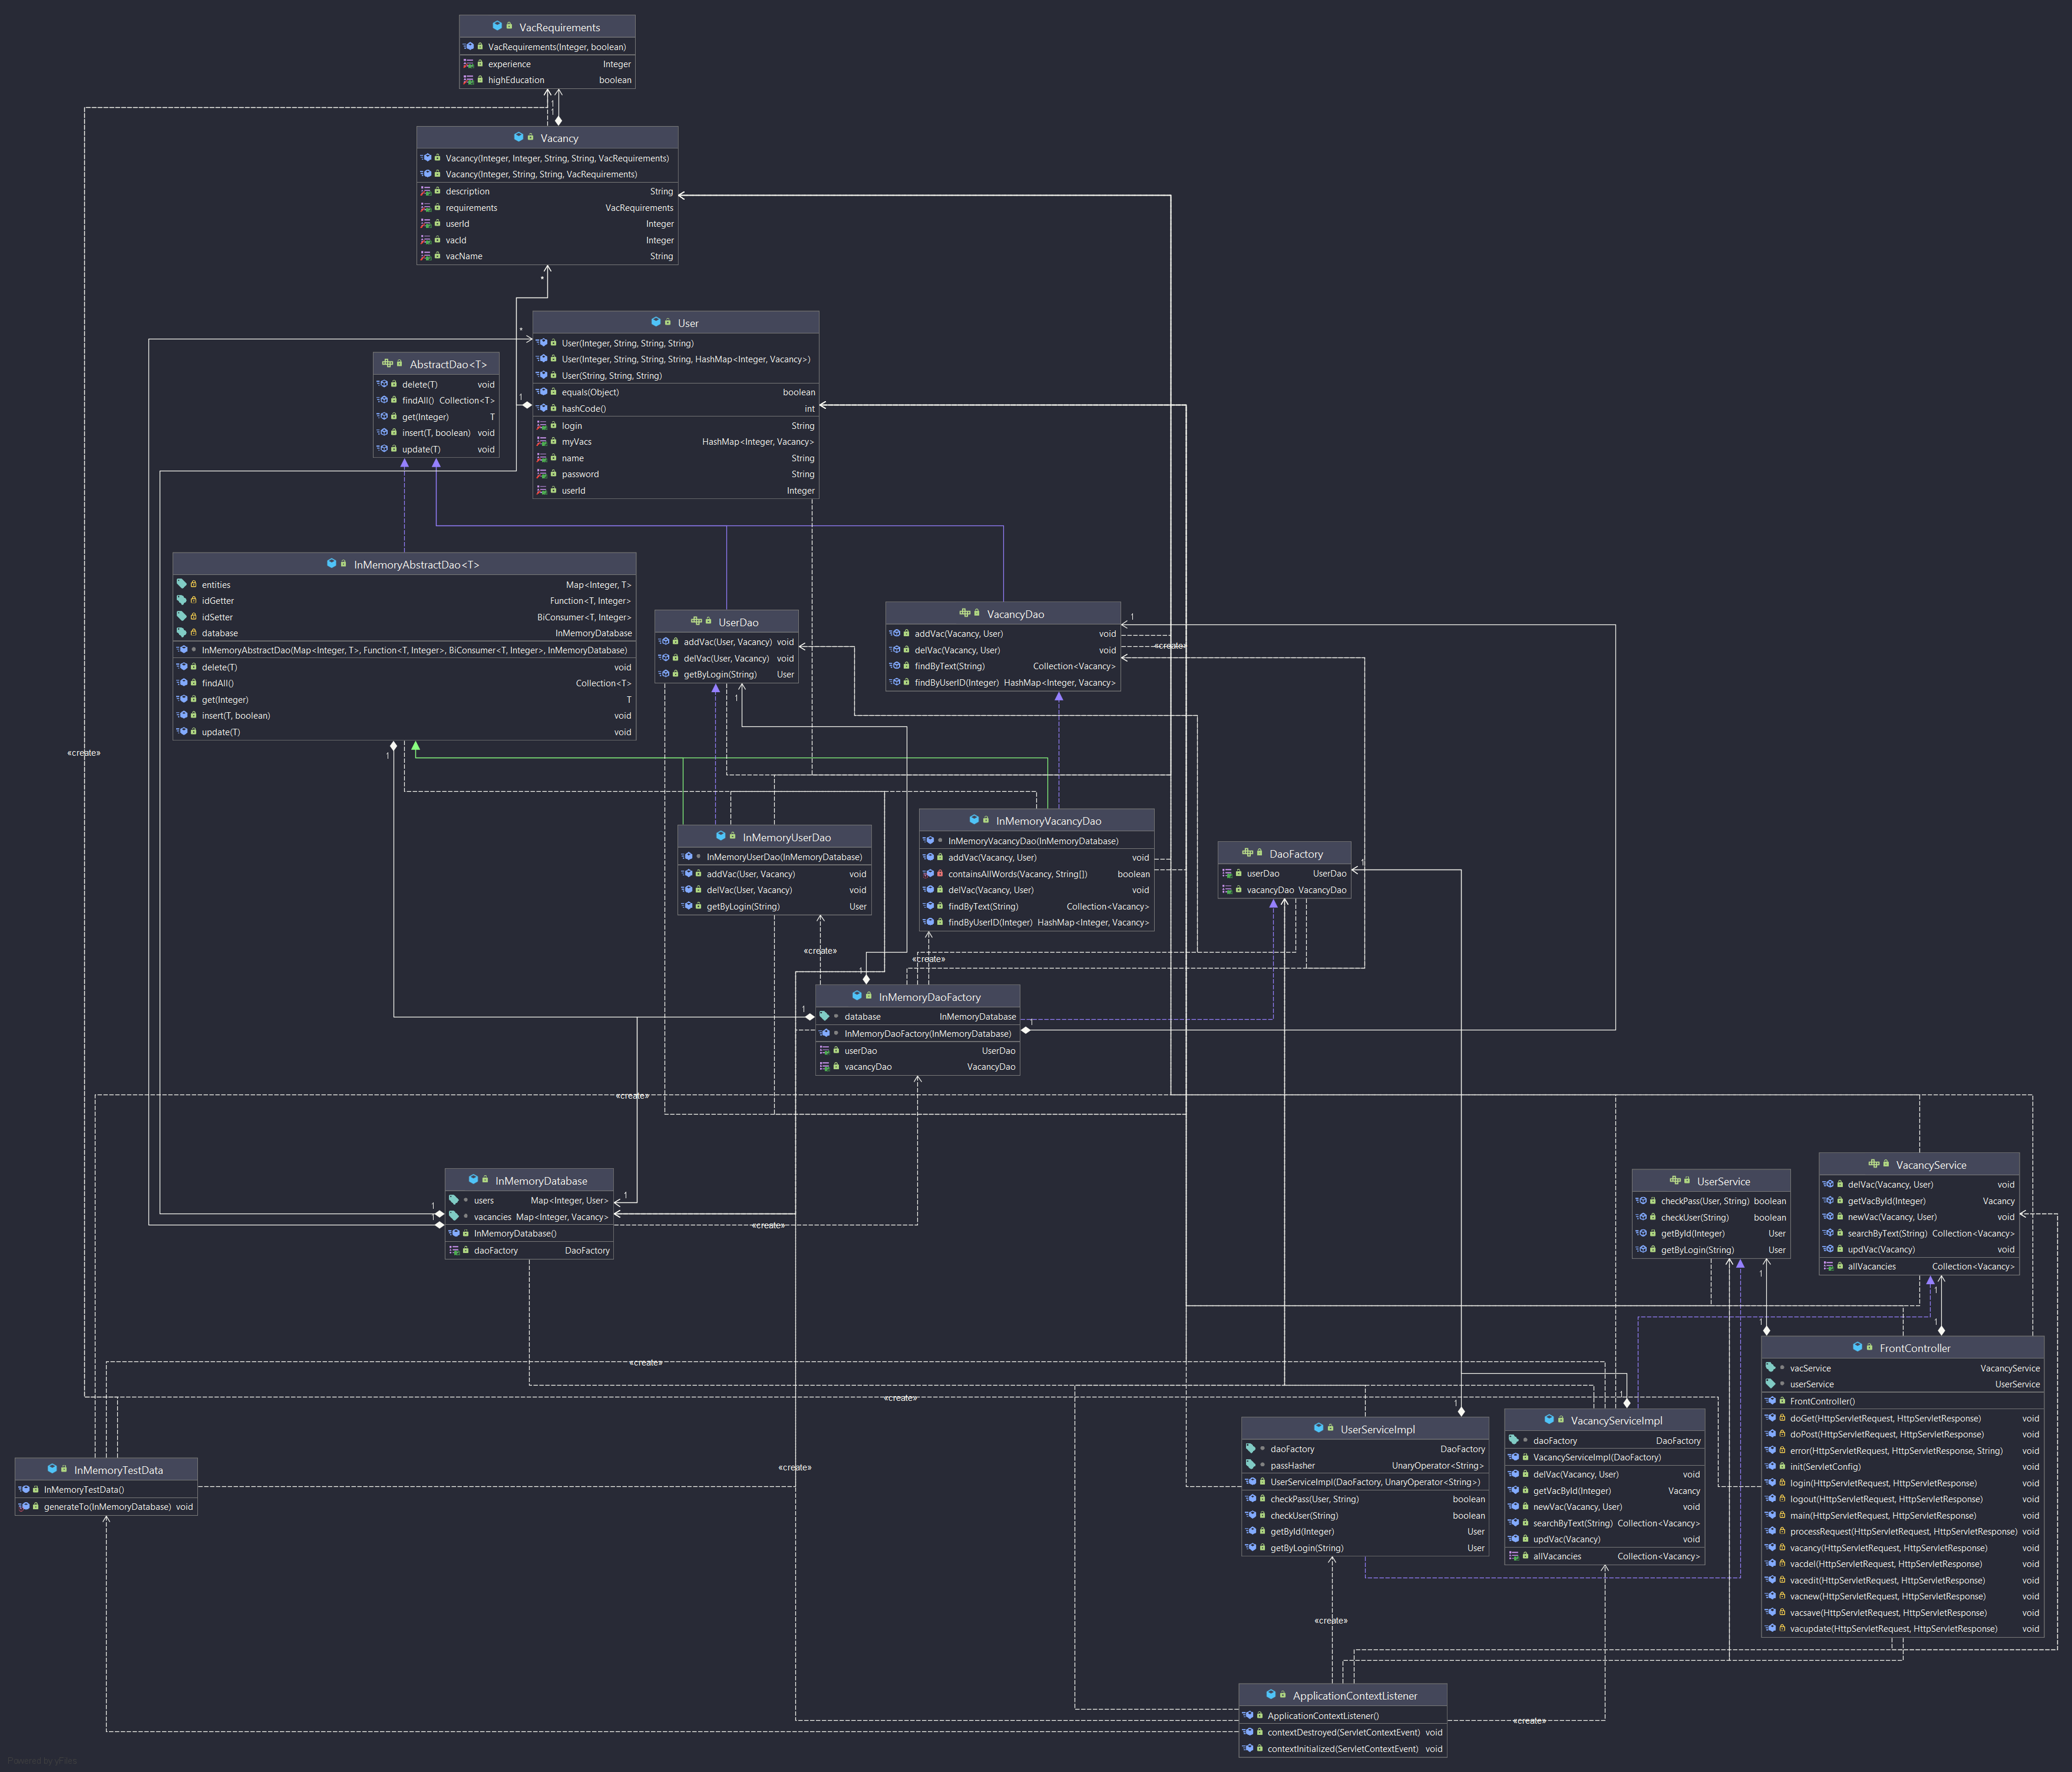Screen dimensions: 2072x1772
Task: Select findByText(String) row in VacancyDao
Action: coord(949,666)
